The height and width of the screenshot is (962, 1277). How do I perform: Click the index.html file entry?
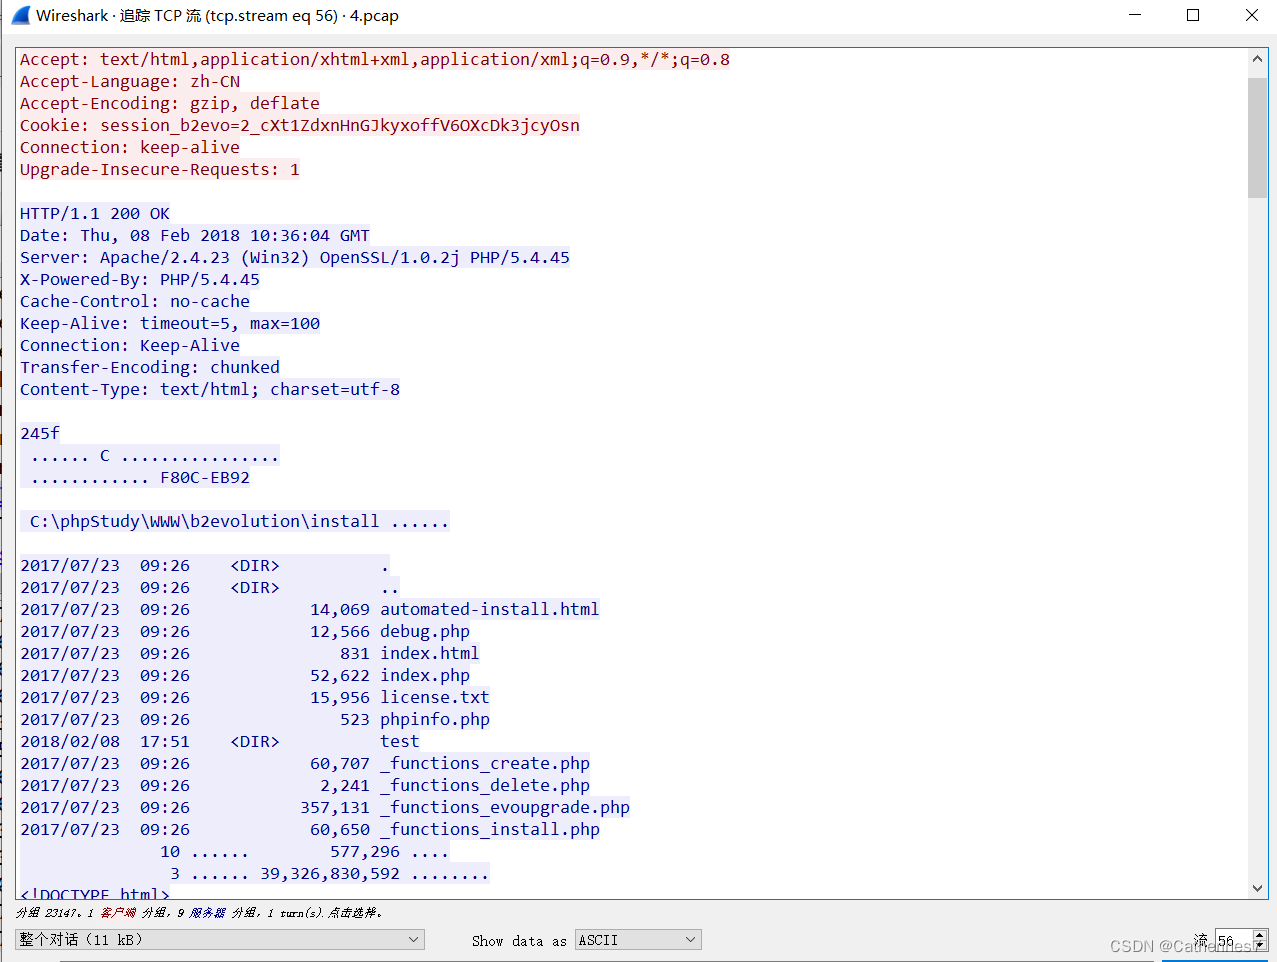click(x=250, y=653)
